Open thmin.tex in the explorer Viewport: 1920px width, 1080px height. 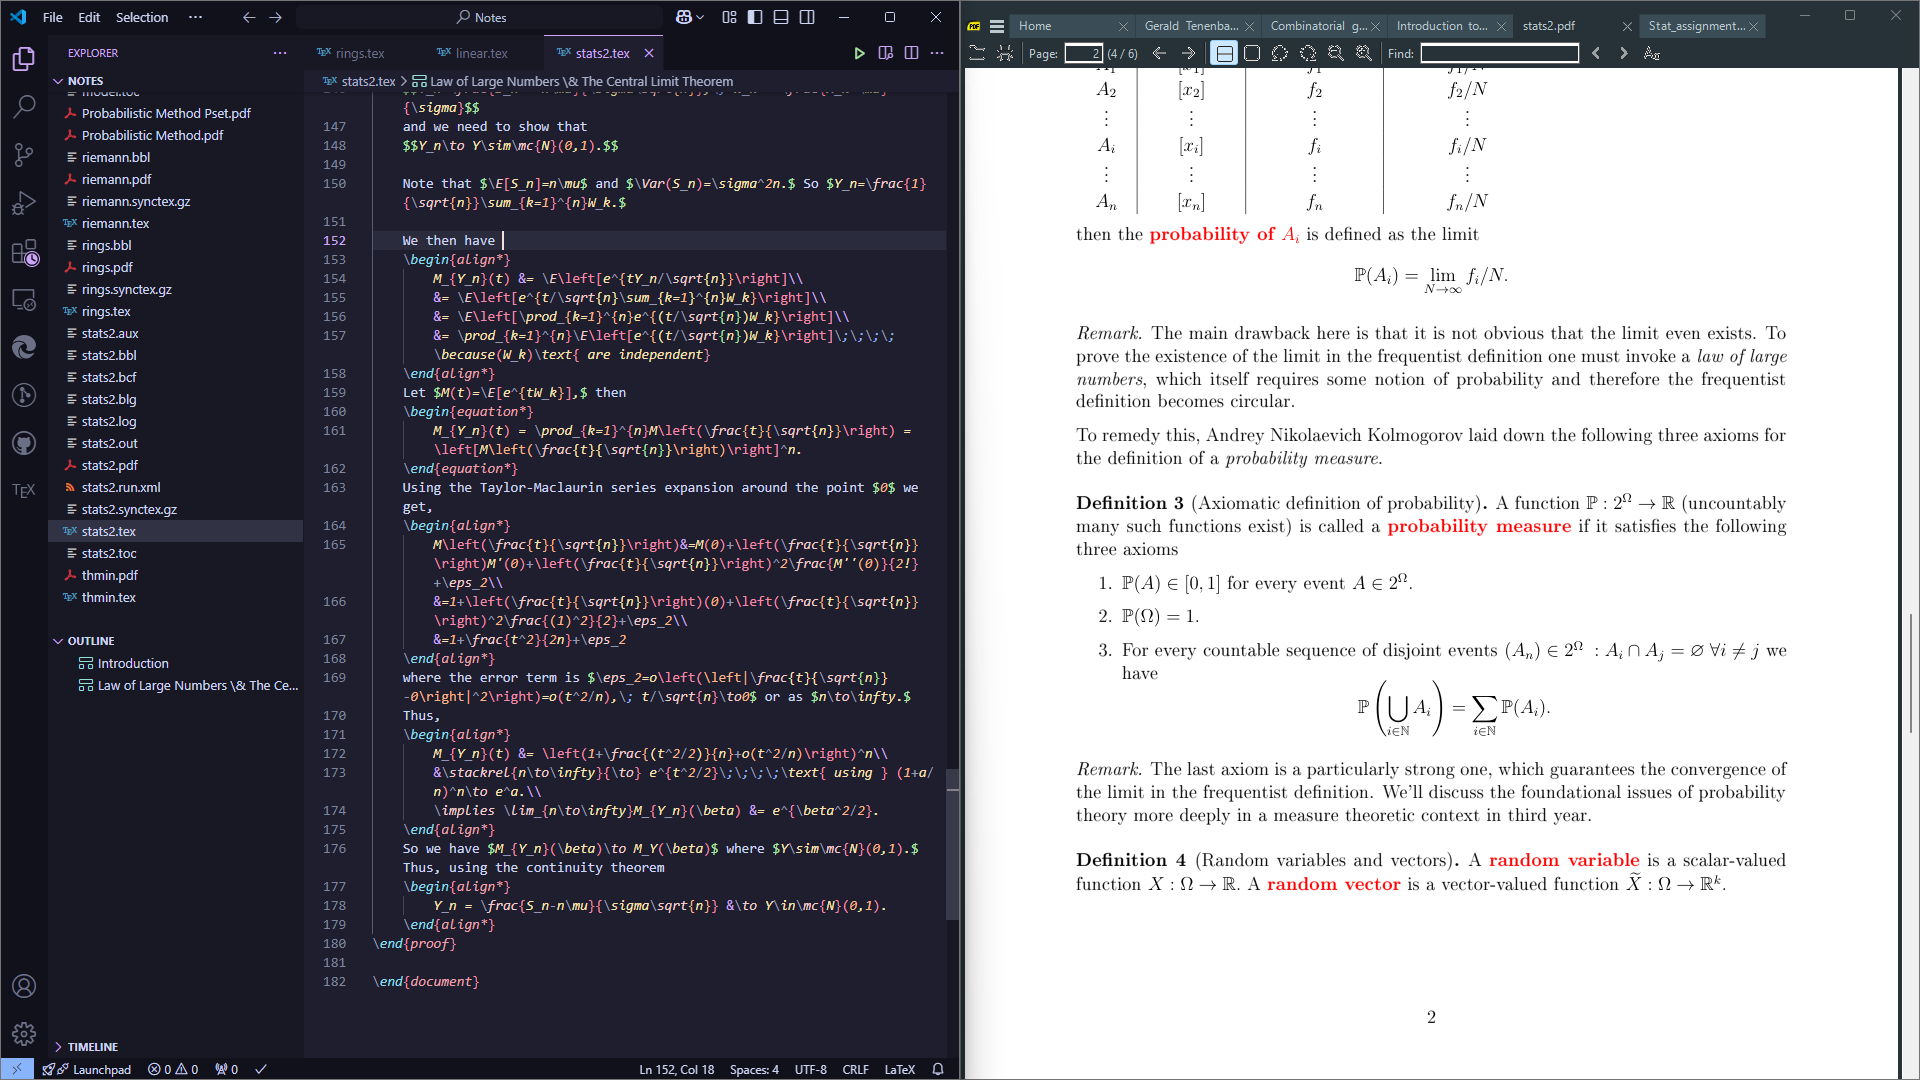108,597
